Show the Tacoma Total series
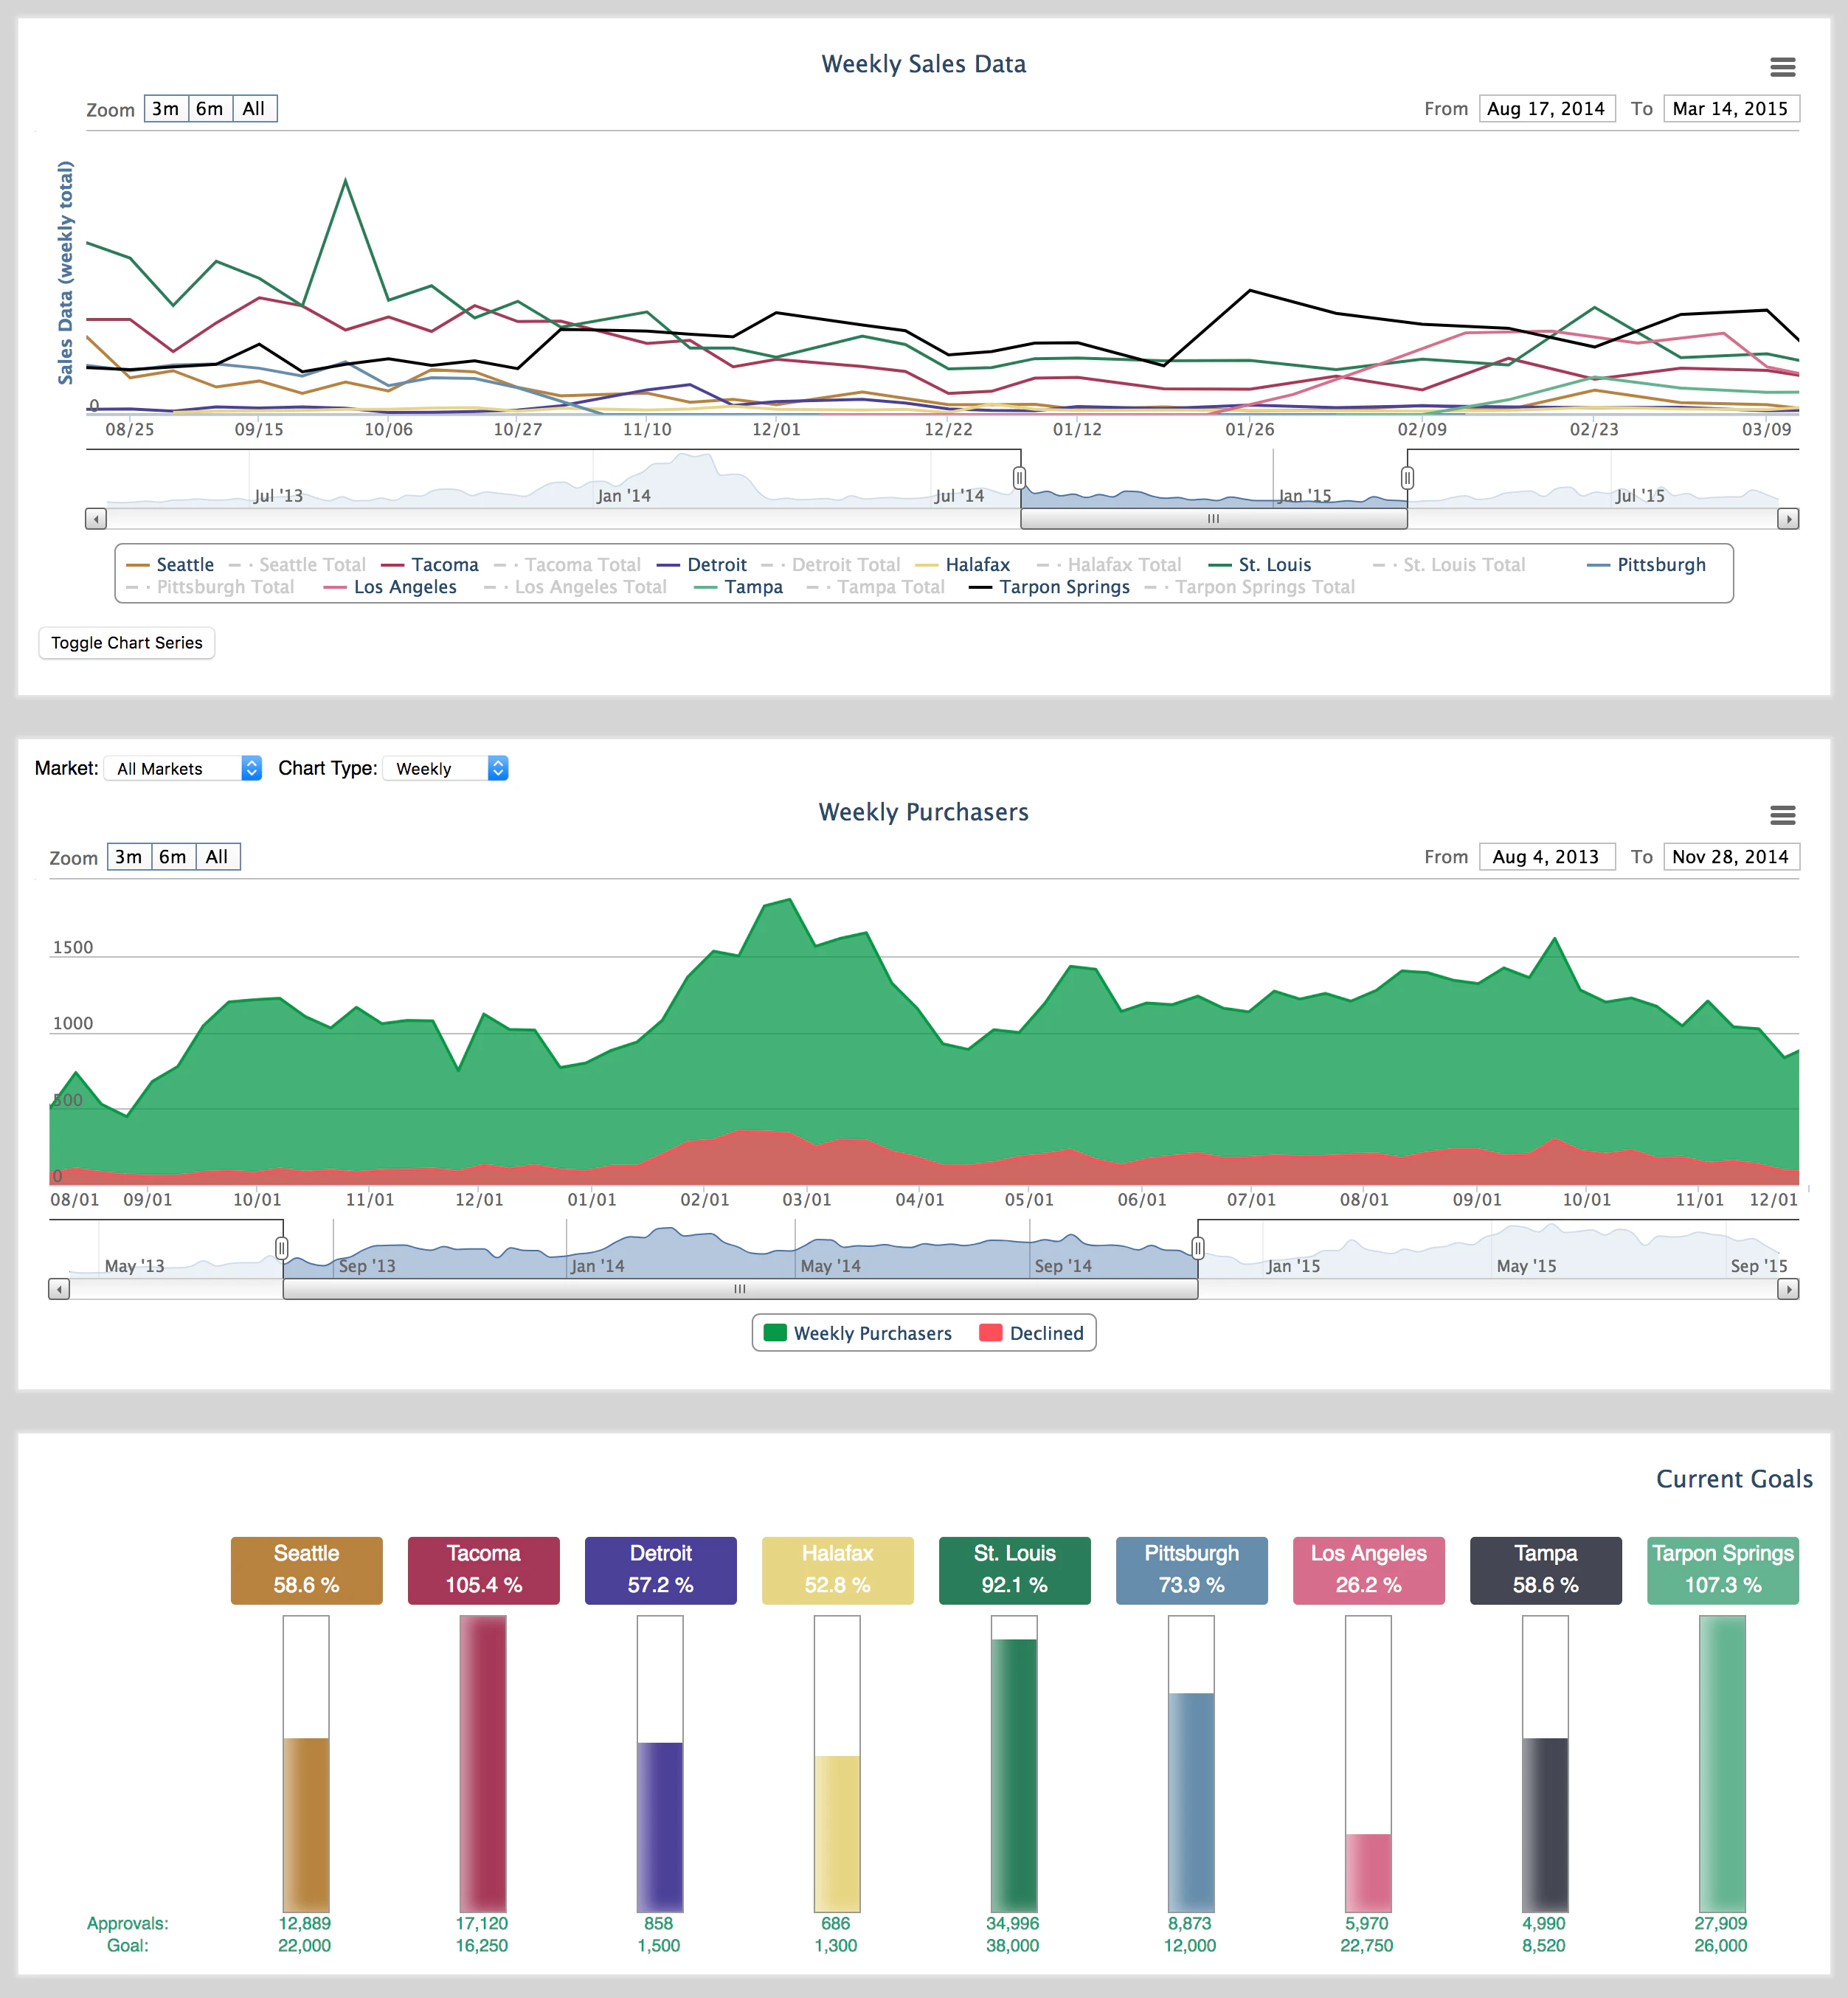 (x=581, y=565)
